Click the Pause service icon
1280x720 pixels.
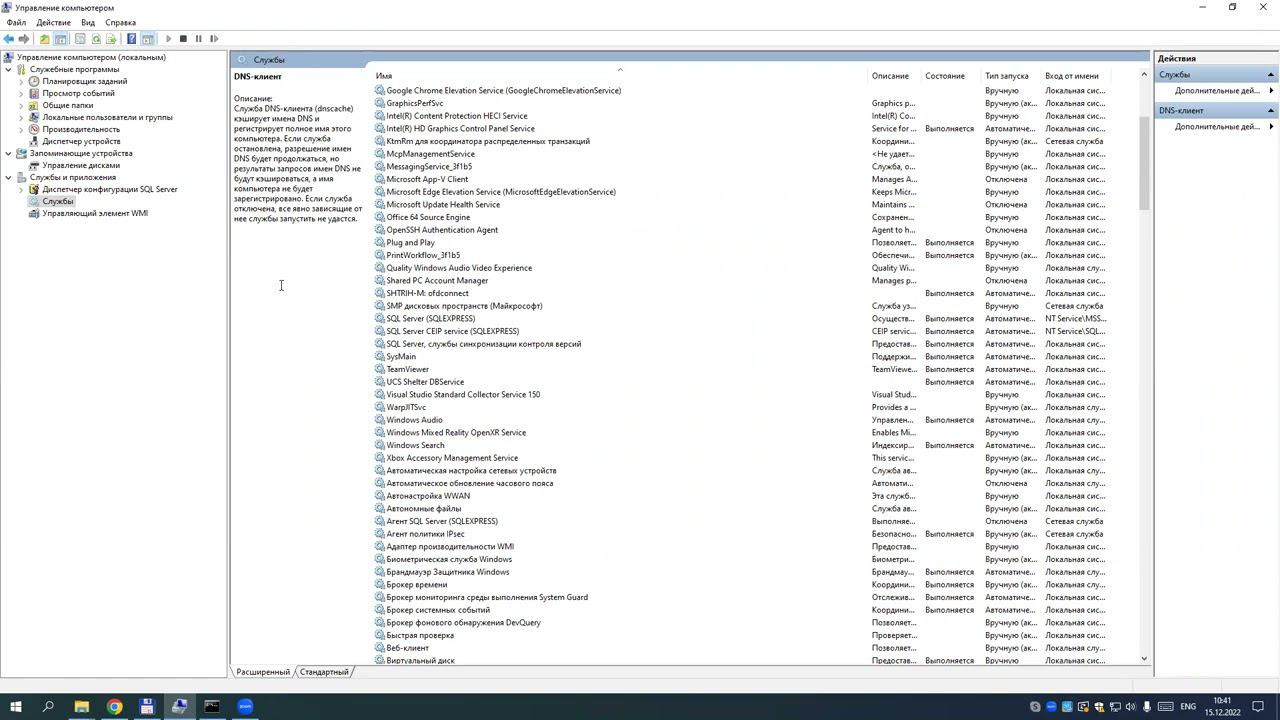tap(198, 39)
